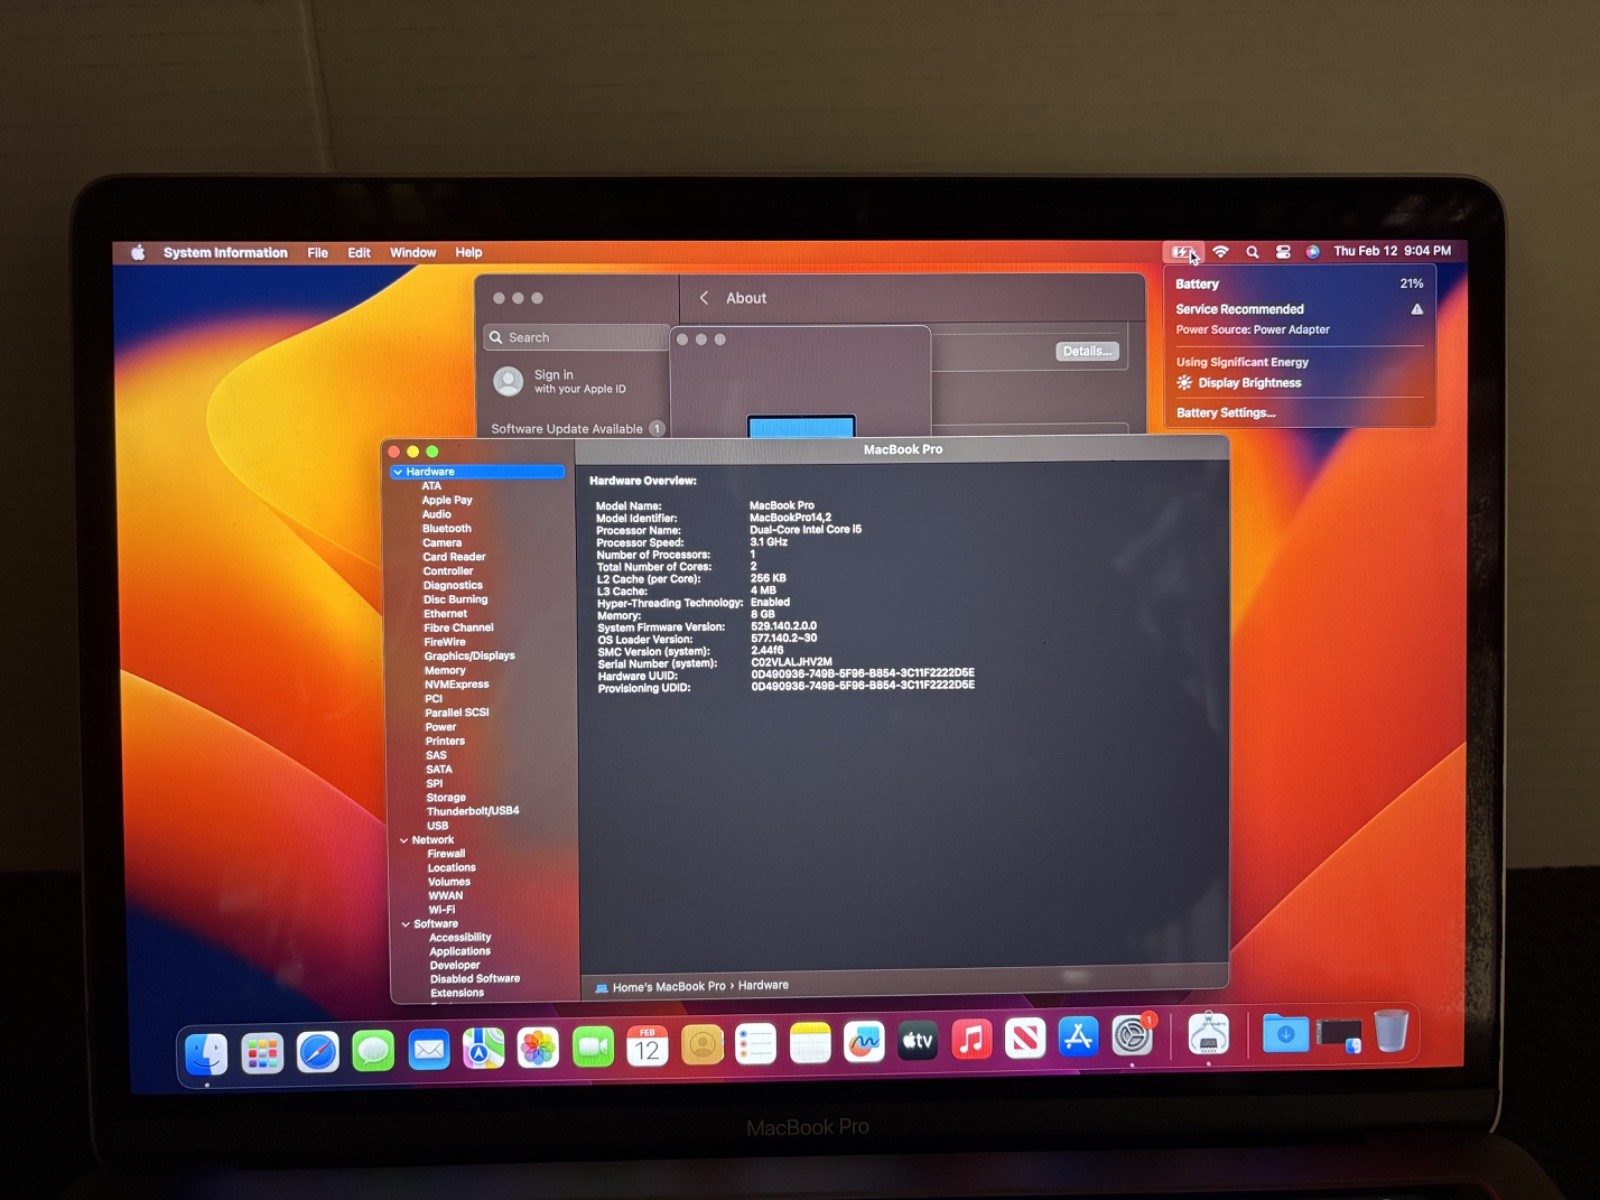This screenshot has width=1600, height=1200.
Task: Click the serial number value C02VLALJHV2M
Action: point(791,662)
